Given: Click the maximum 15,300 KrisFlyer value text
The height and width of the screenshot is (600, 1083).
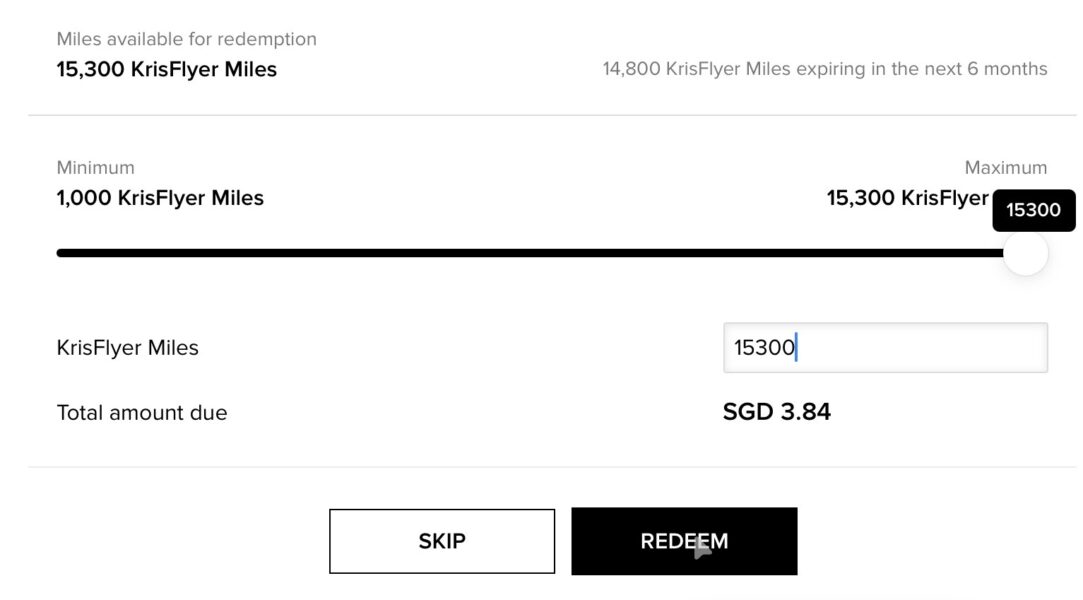Looking at the screenshot, I should point(907,198).
